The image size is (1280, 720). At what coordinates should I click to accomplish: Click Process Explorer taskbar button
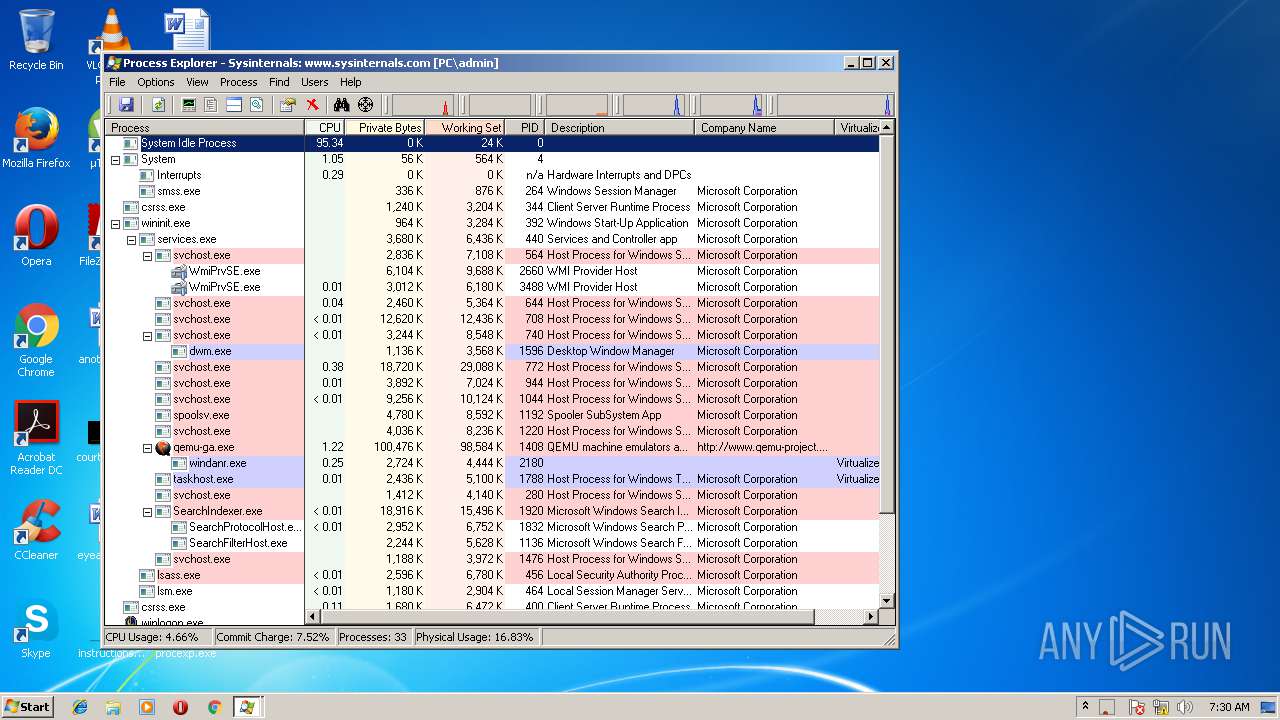[x=246, y=707]
